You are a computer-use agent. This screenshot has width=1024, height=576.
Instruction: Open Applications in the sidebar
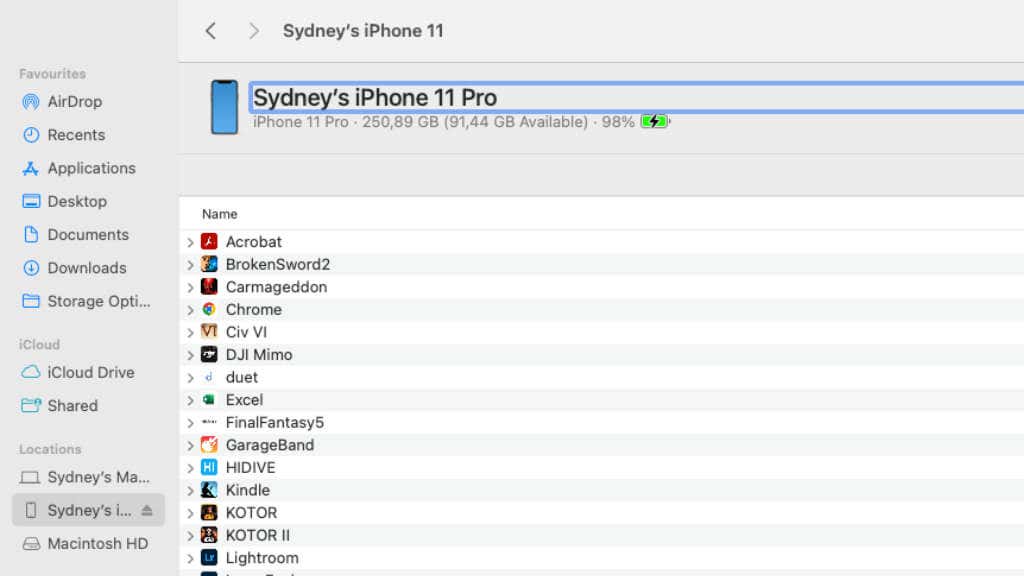(91, 168)
